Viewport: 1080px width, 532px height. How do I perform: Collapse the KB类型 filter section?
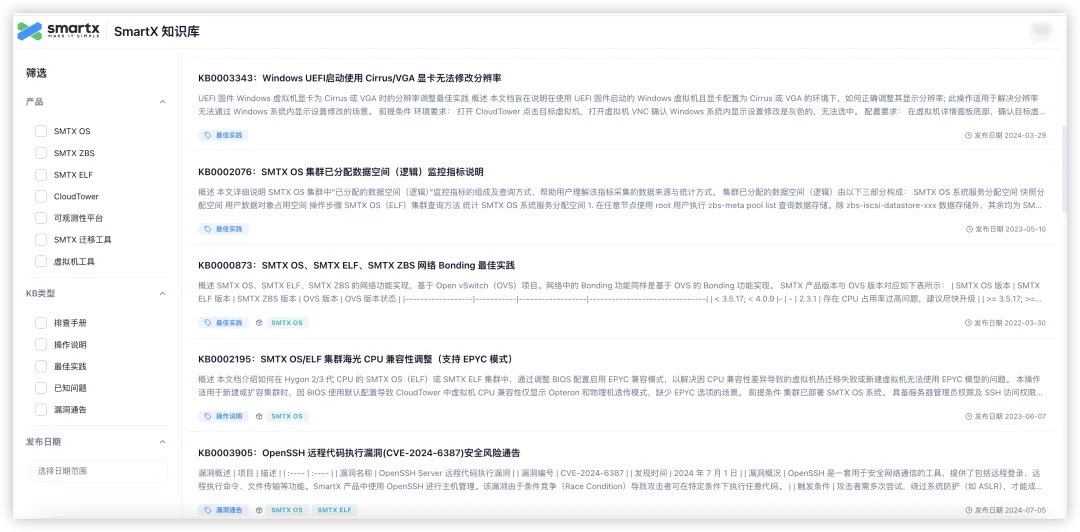coord(162,294)
